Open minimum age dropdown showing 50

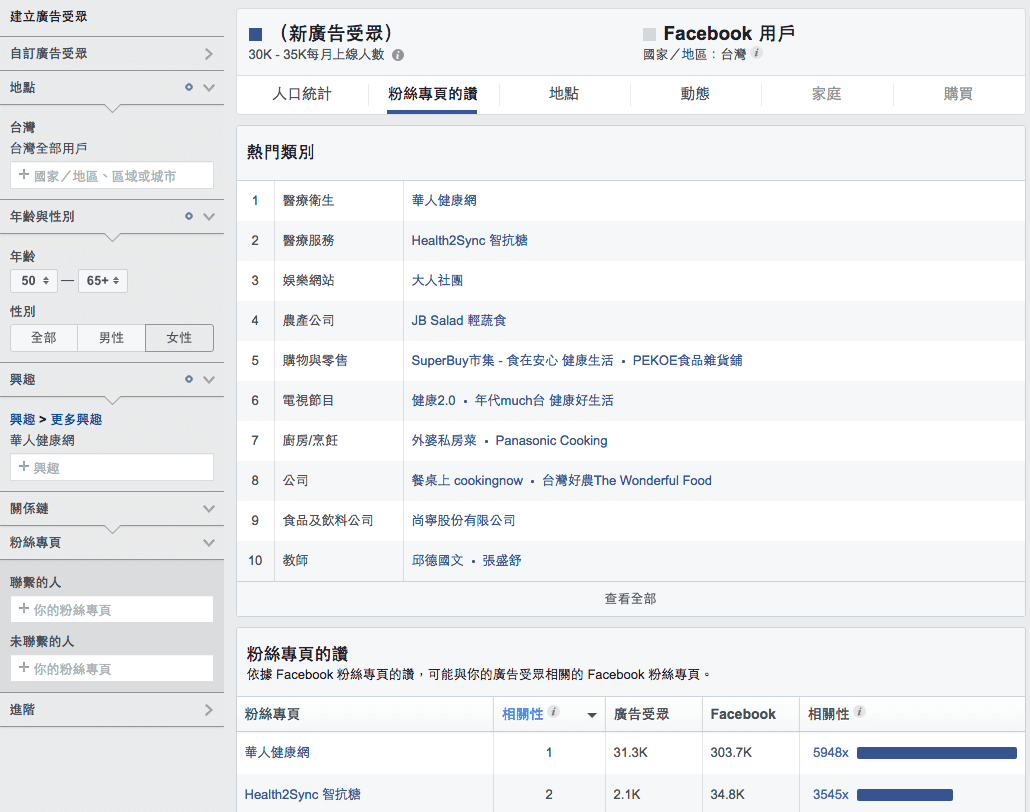click(x=33, y=281)
